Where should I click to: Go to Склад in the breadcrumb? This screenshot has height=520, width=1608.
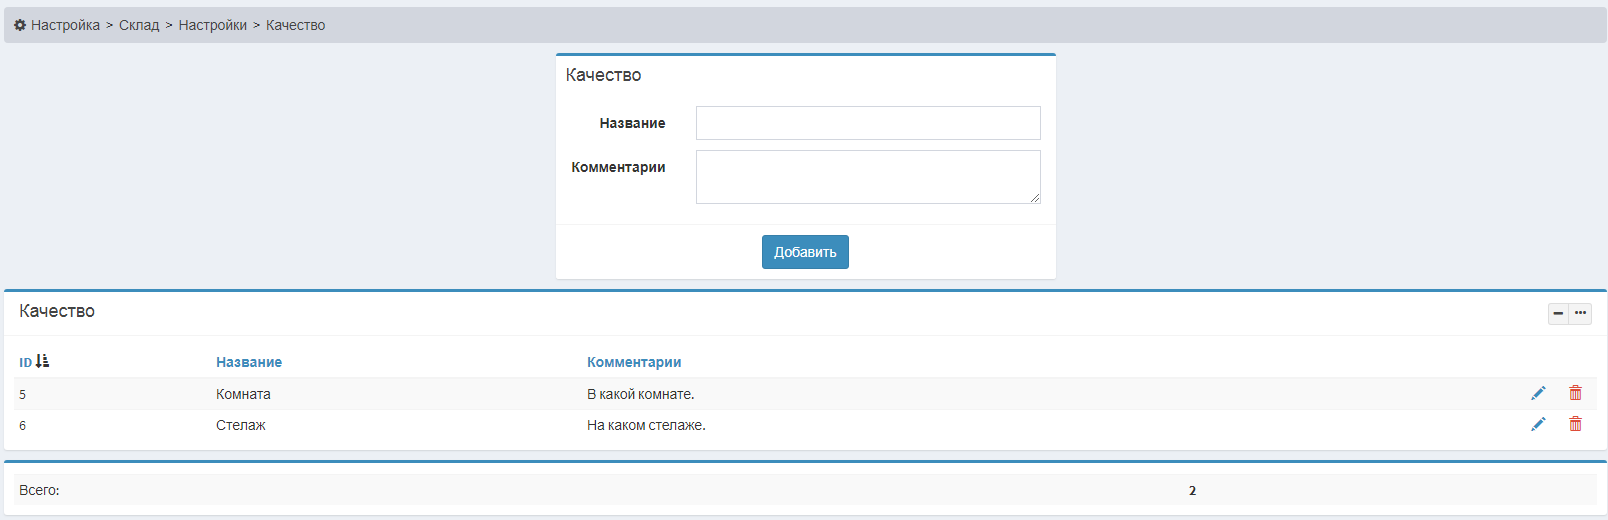[x=139, y=25]
